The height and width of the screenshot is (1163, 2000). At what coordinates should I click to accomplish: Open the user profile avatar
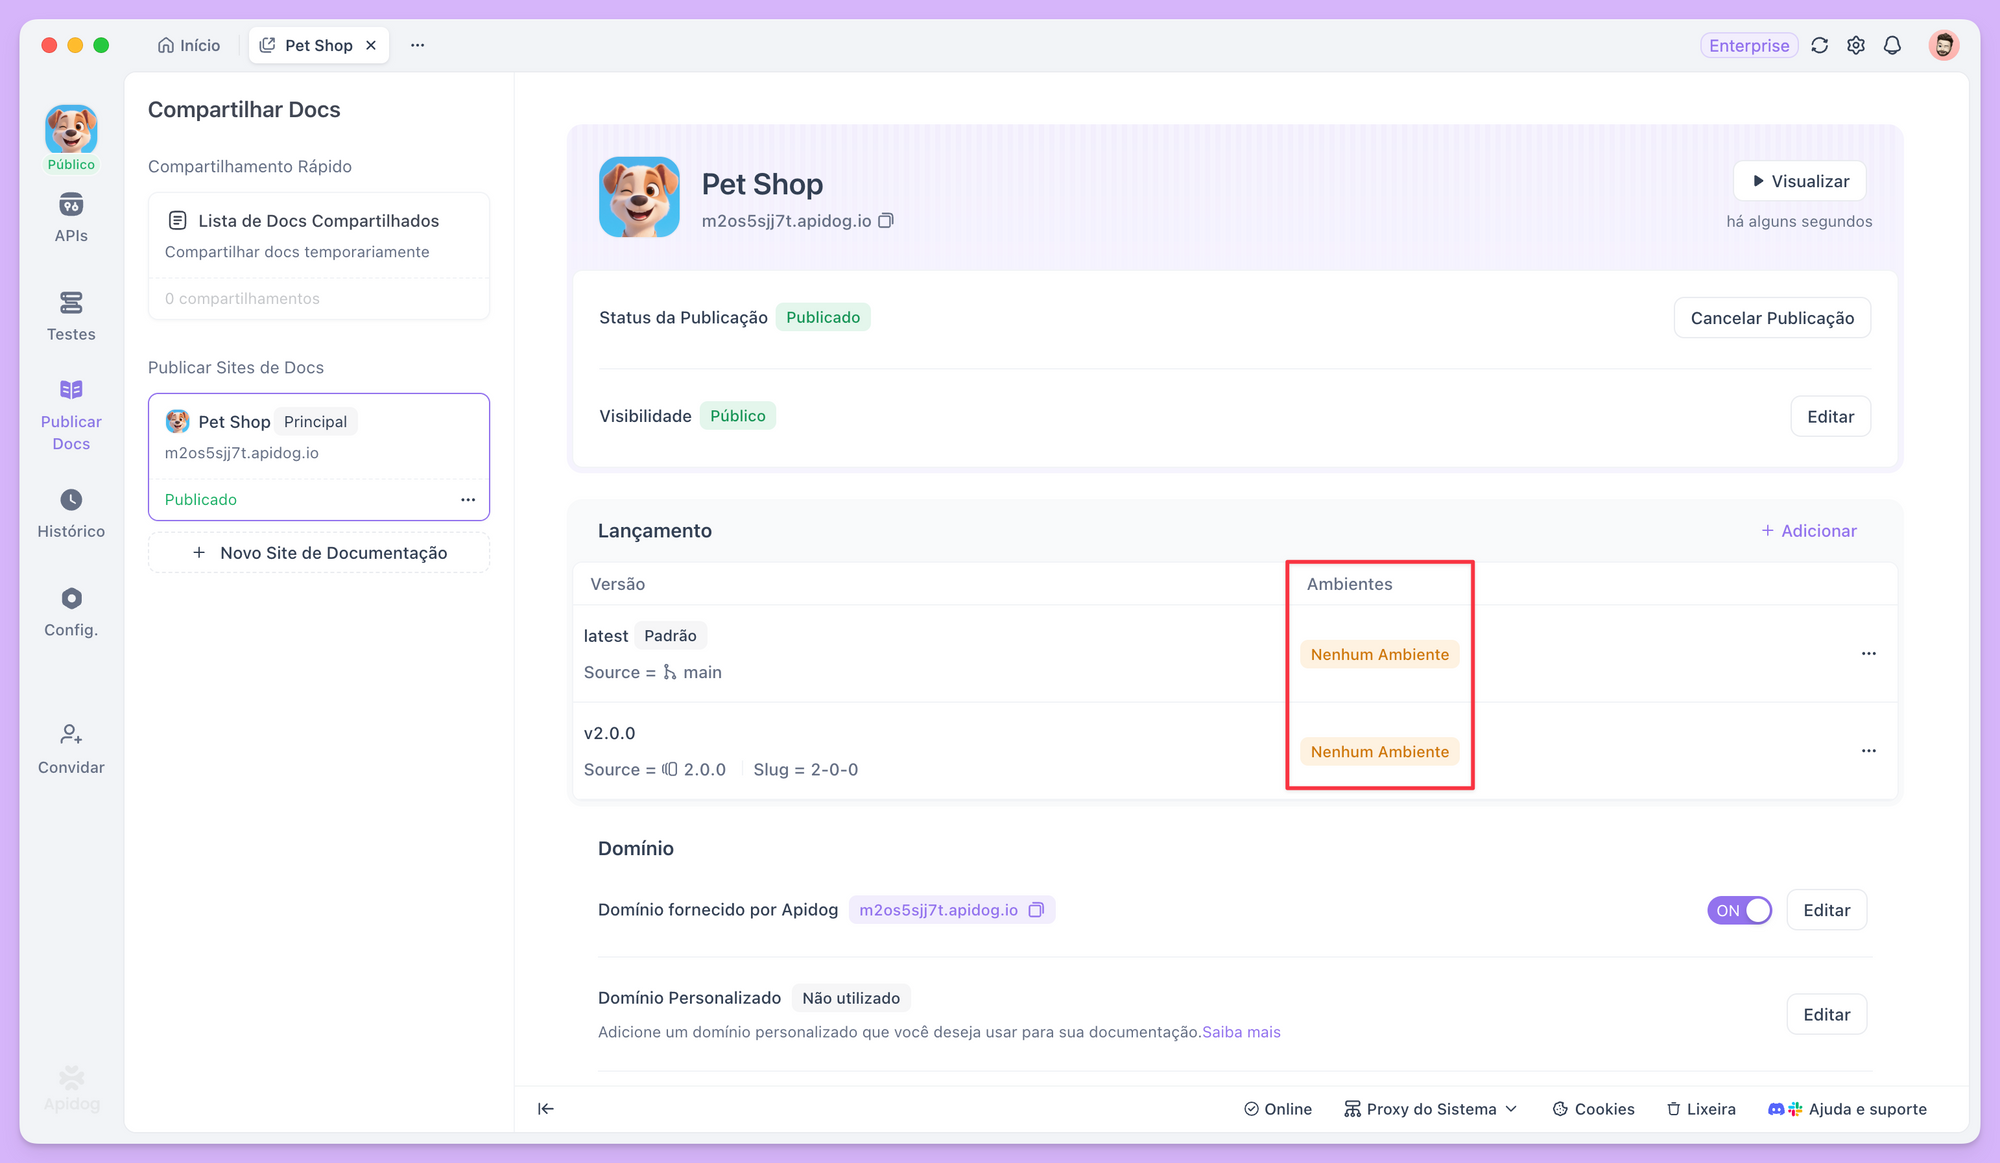pyautogui.click(x=1944, y=45)
